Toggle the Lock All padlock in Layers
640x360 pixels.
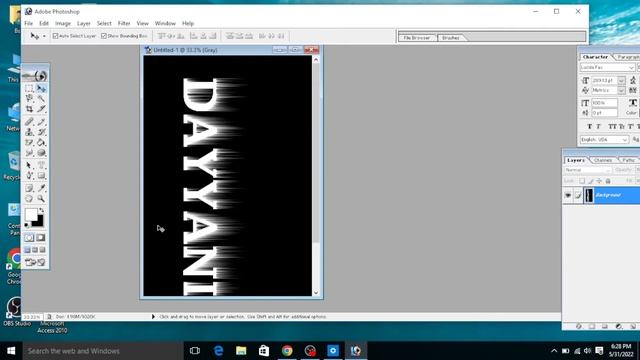coord(608,181)
